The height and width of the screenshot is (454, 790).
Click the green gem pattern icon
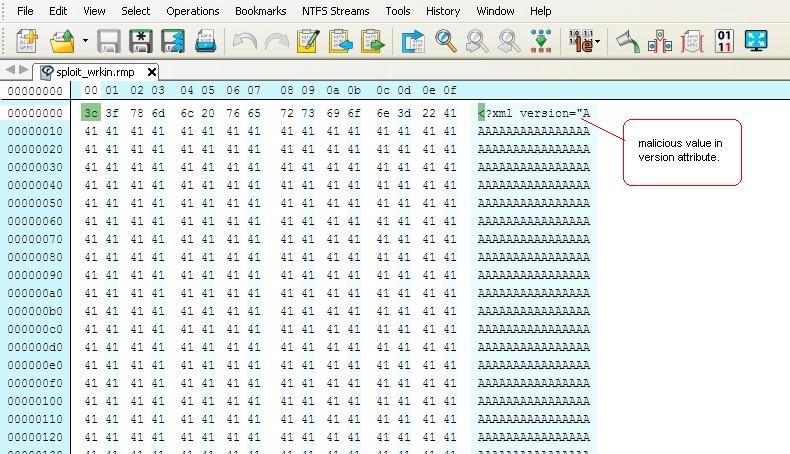pyautogui.click(x=541, y=41)
